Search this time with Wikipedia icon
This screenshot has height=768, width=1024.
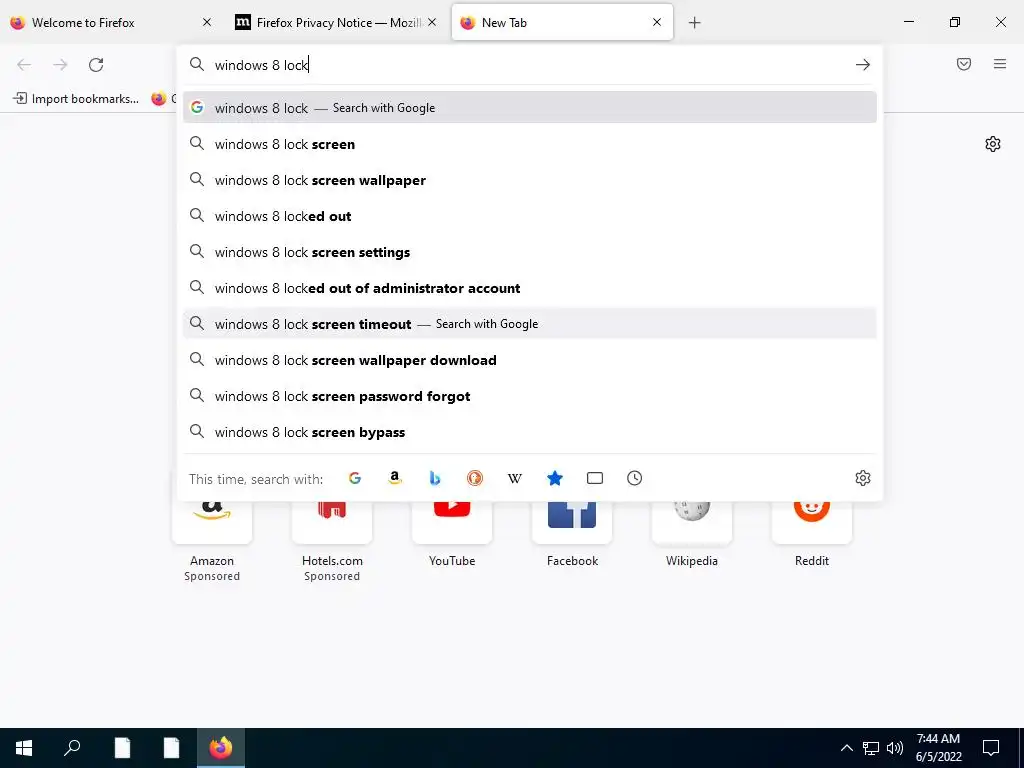pos(515,478)
